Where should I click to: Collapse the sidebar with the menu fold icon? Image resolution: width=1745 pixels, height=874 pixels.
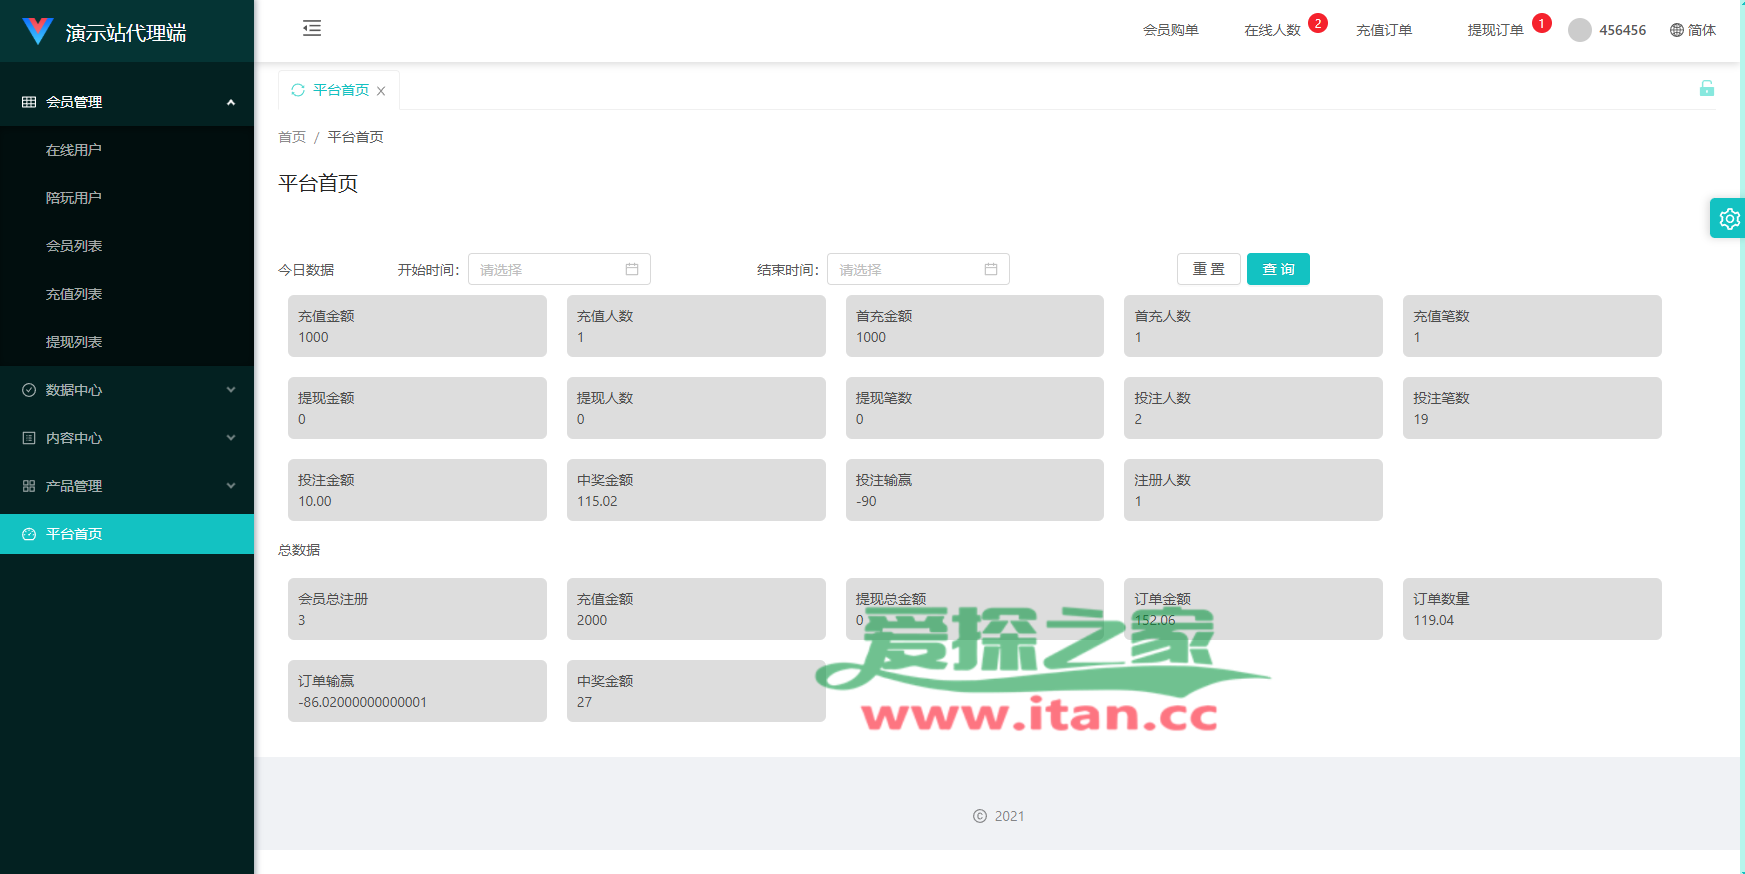point(312,28)
